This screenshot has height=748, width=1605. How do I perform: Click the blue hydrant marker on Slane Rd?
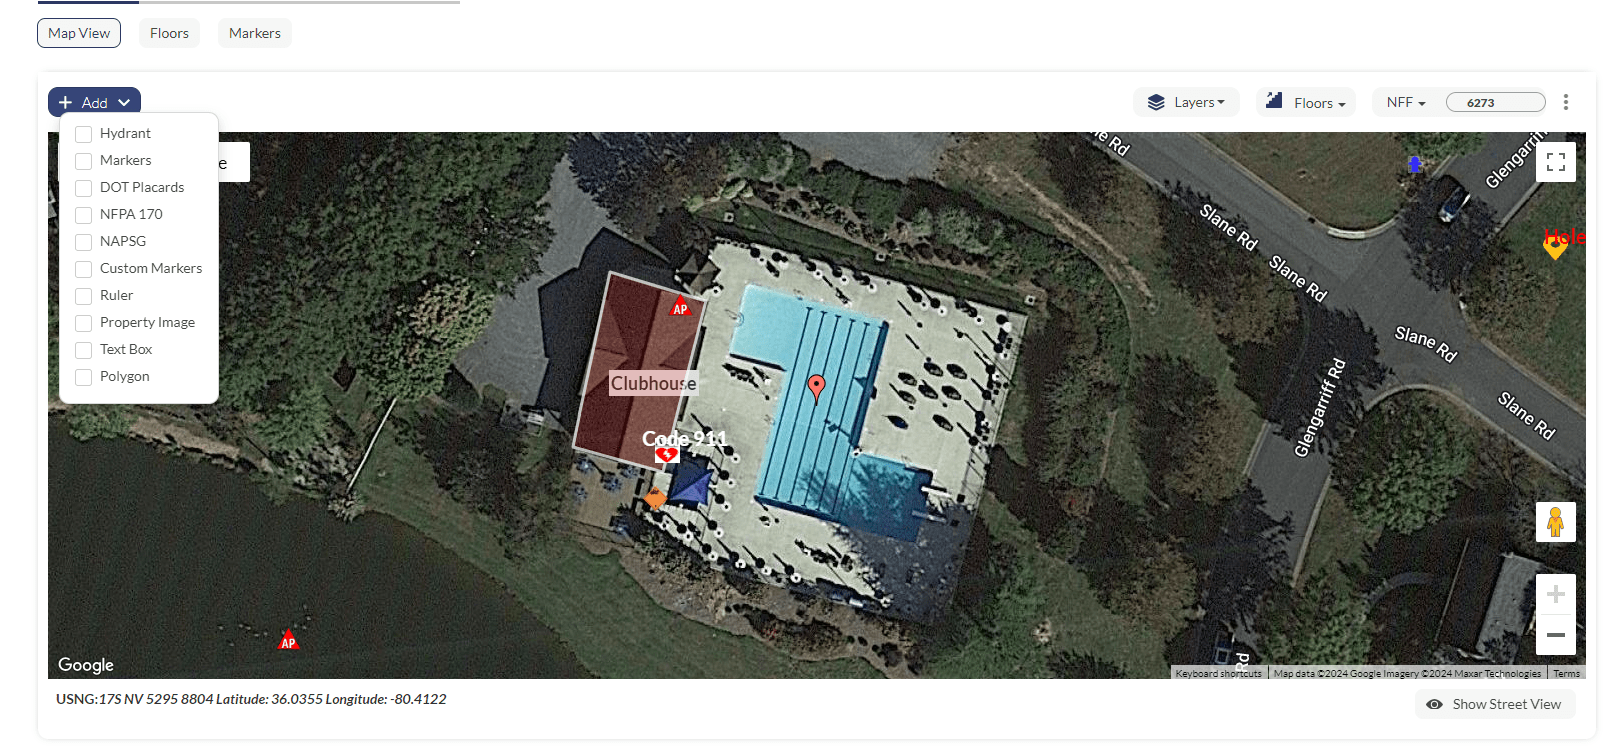coord(1414,163)
